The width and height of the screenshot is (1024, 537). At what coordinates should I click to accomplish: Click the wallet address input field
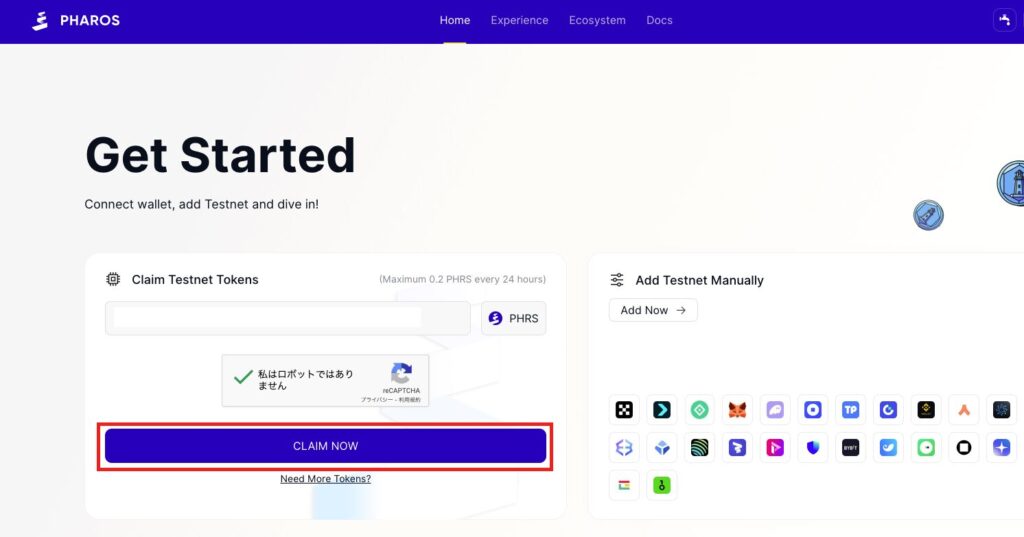point(287,318)
